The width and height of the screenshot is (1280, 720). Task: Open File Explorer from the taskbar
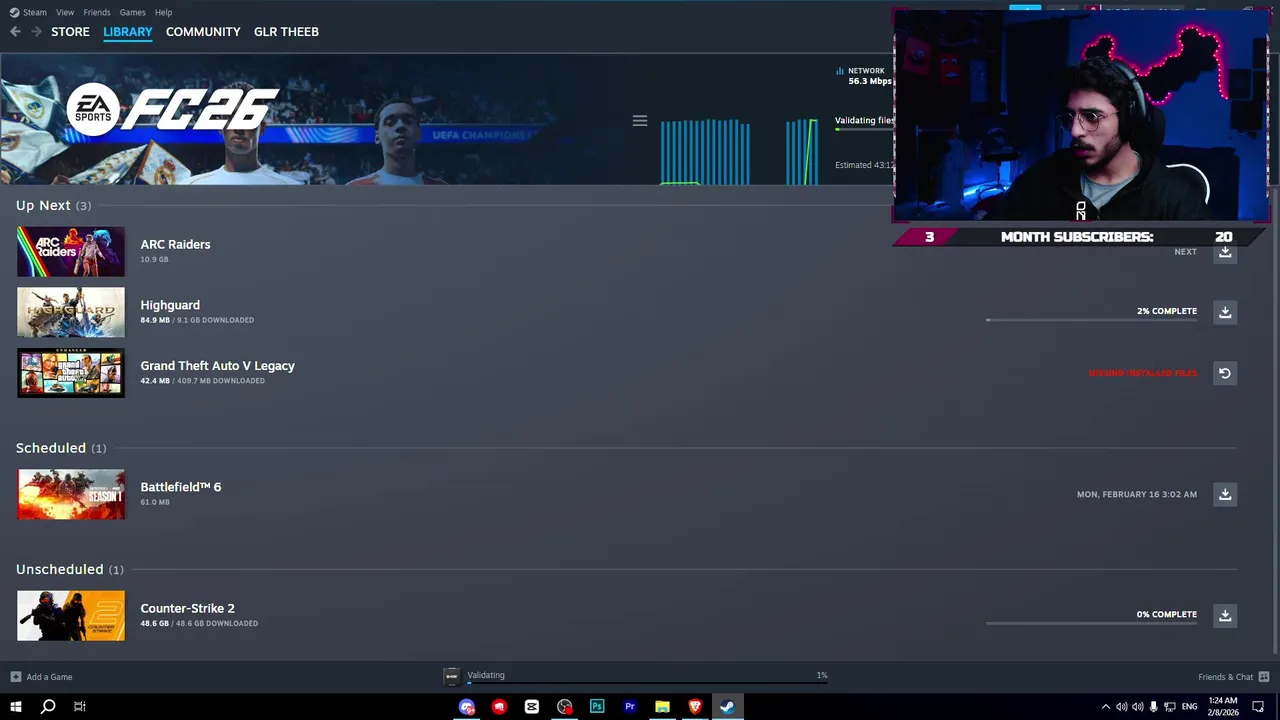[x=662, y=707]
